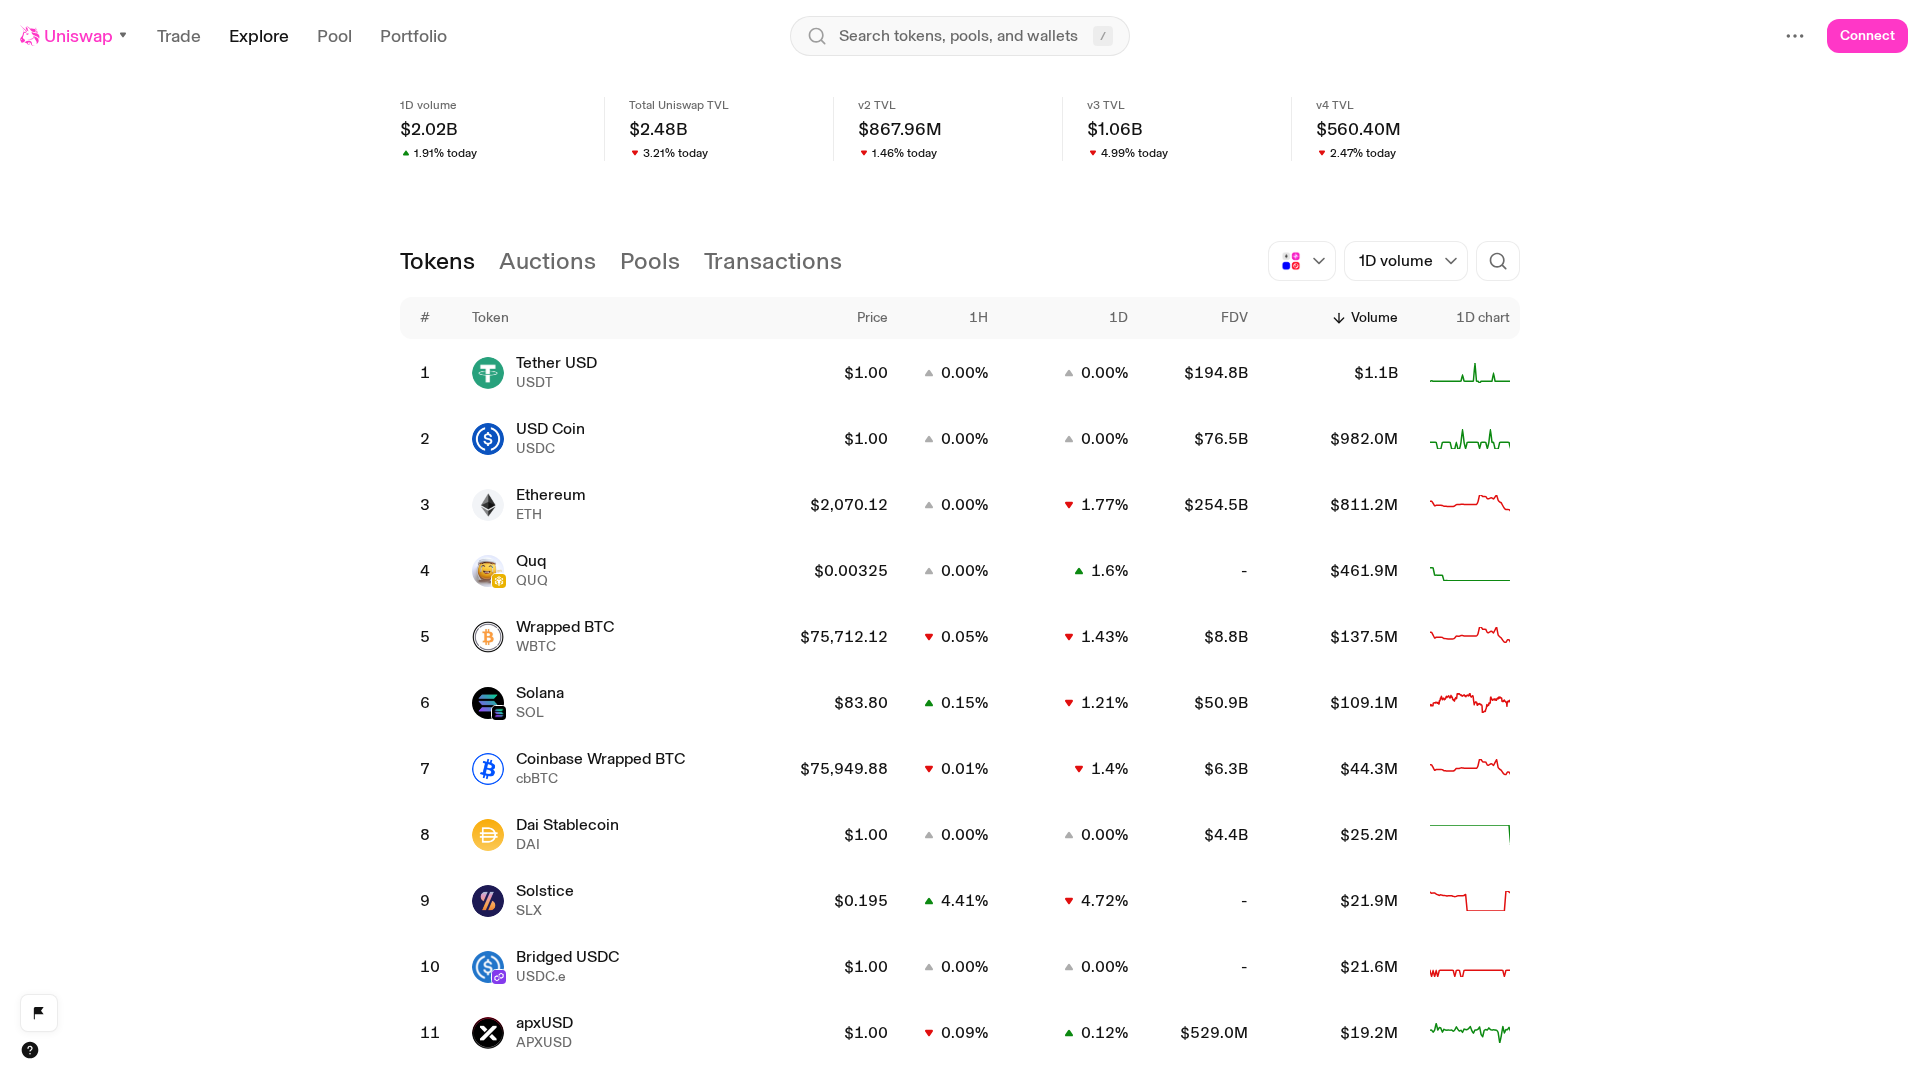Click the Connect wallet button
The width and height of the screenshot is (1920, 1080).
1867,36
